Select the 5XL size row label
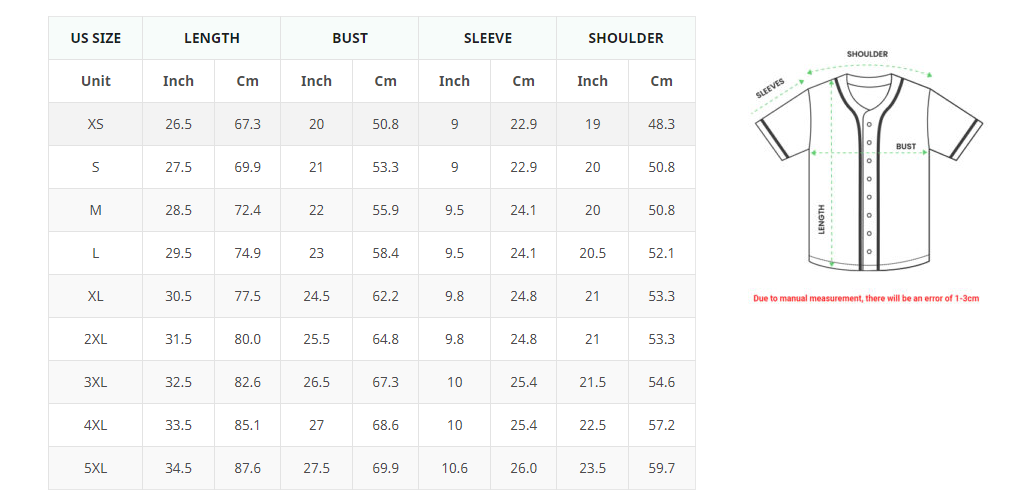1034x504 pixels. pos(96,468)
